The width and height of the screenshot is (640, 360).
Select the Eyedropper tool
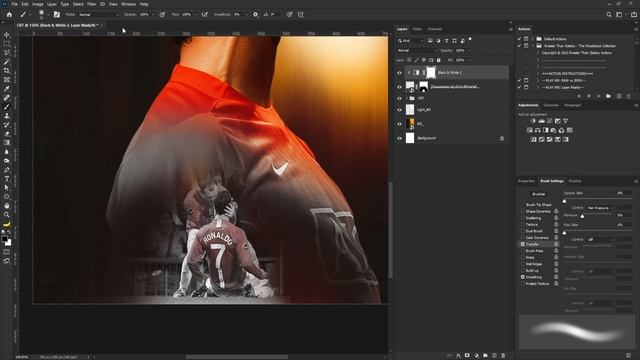(7, 89)
